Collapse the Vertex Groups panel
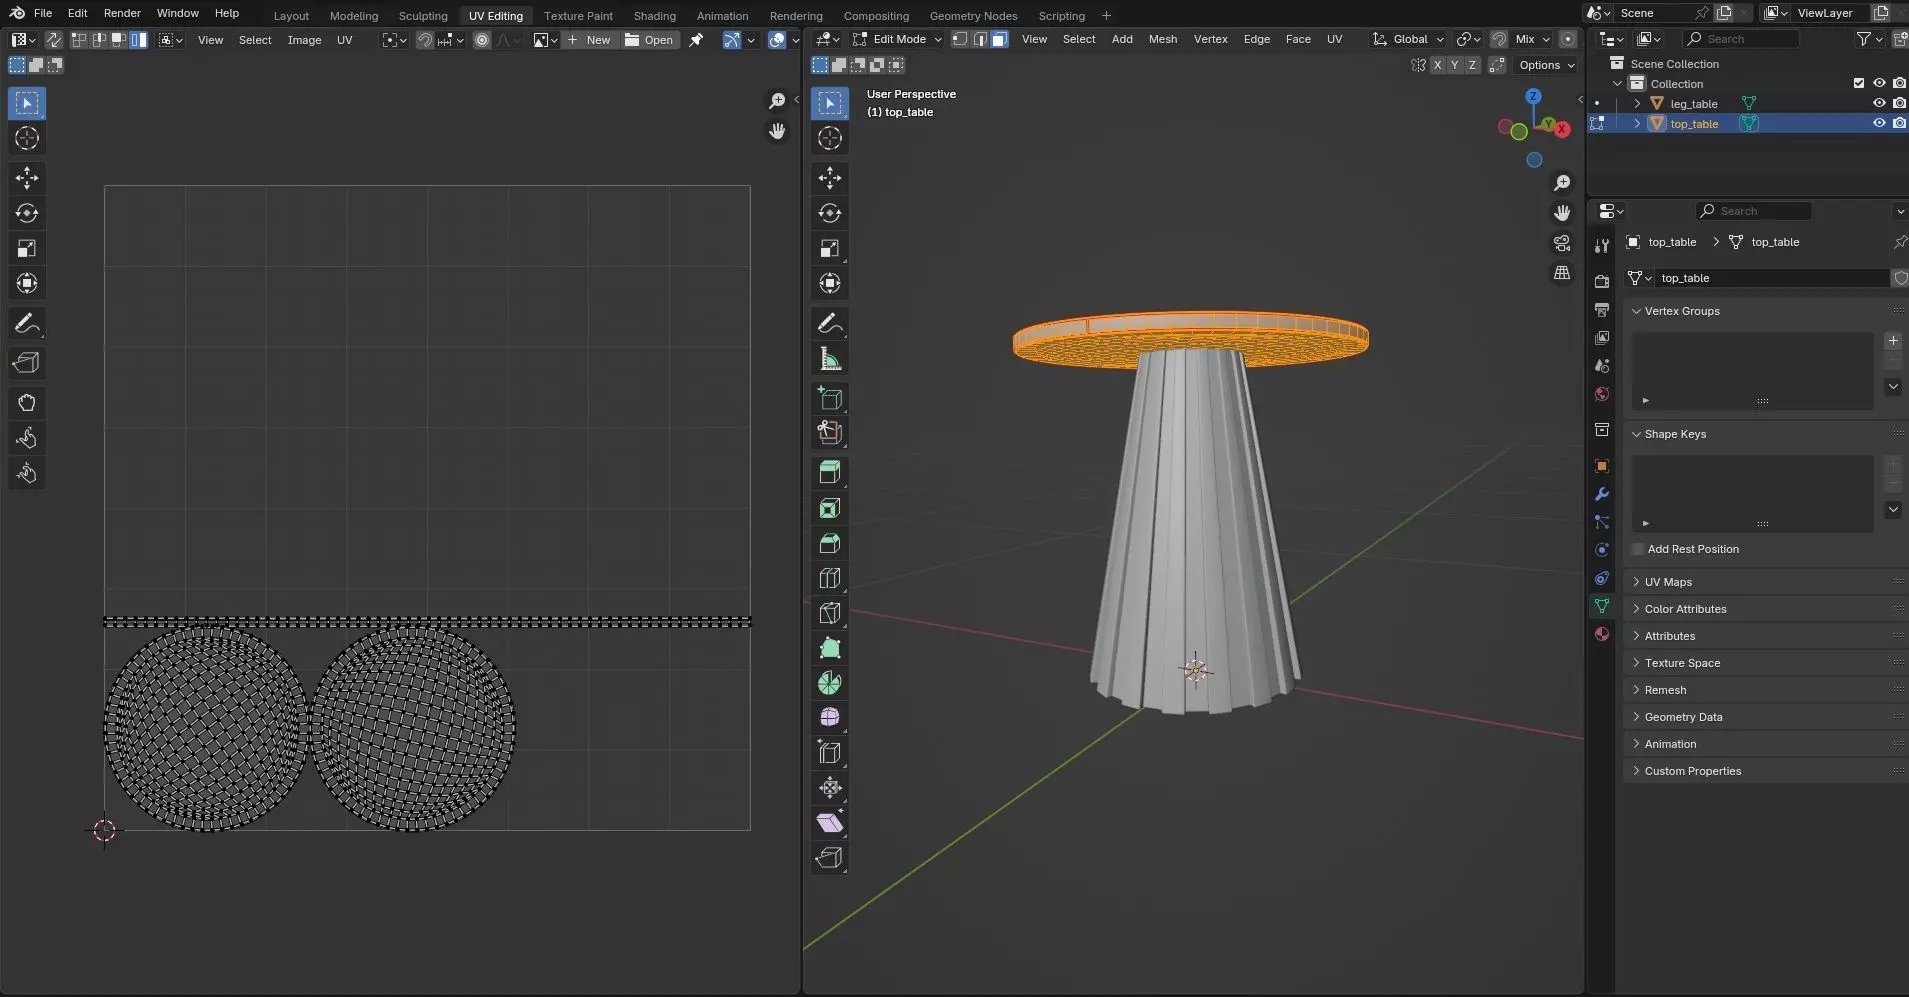Image resolution: width=1909 pixels, height=997 pixels. [1682, 311]
